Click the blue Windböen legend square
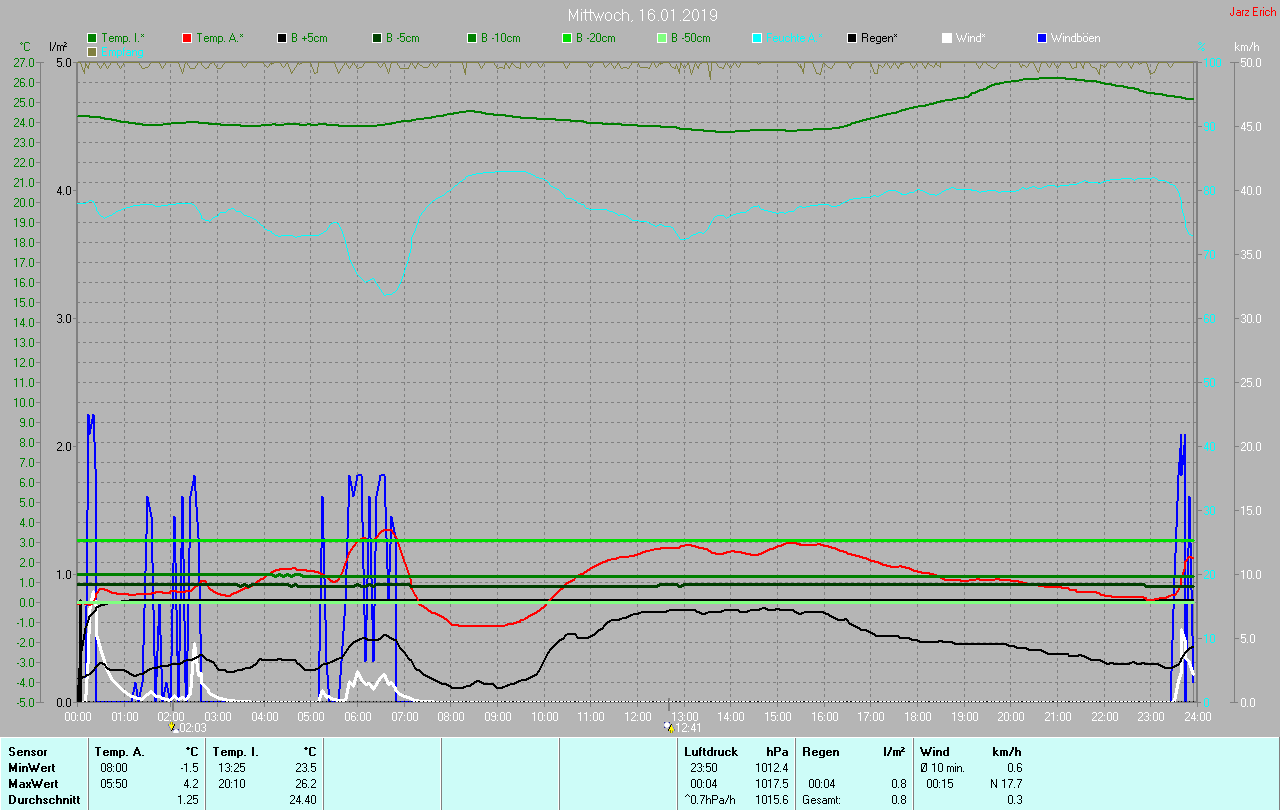The height and width of the screenshot is (810, 1280). tap(1042, 38)
